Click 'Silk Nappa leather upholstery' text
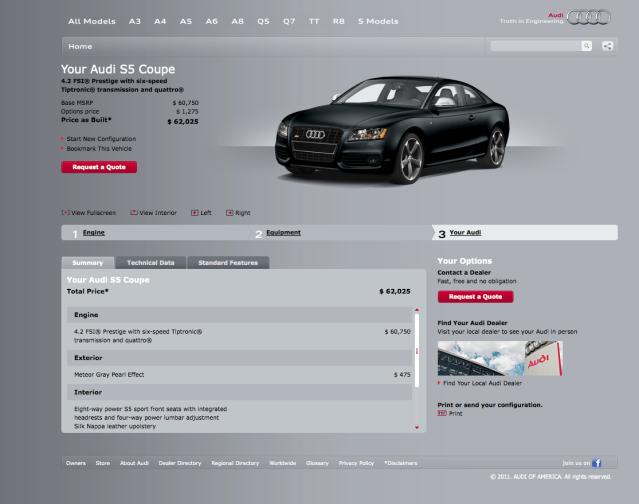The height and width of the screenshot is (504, 639). (x=115, y=426)
